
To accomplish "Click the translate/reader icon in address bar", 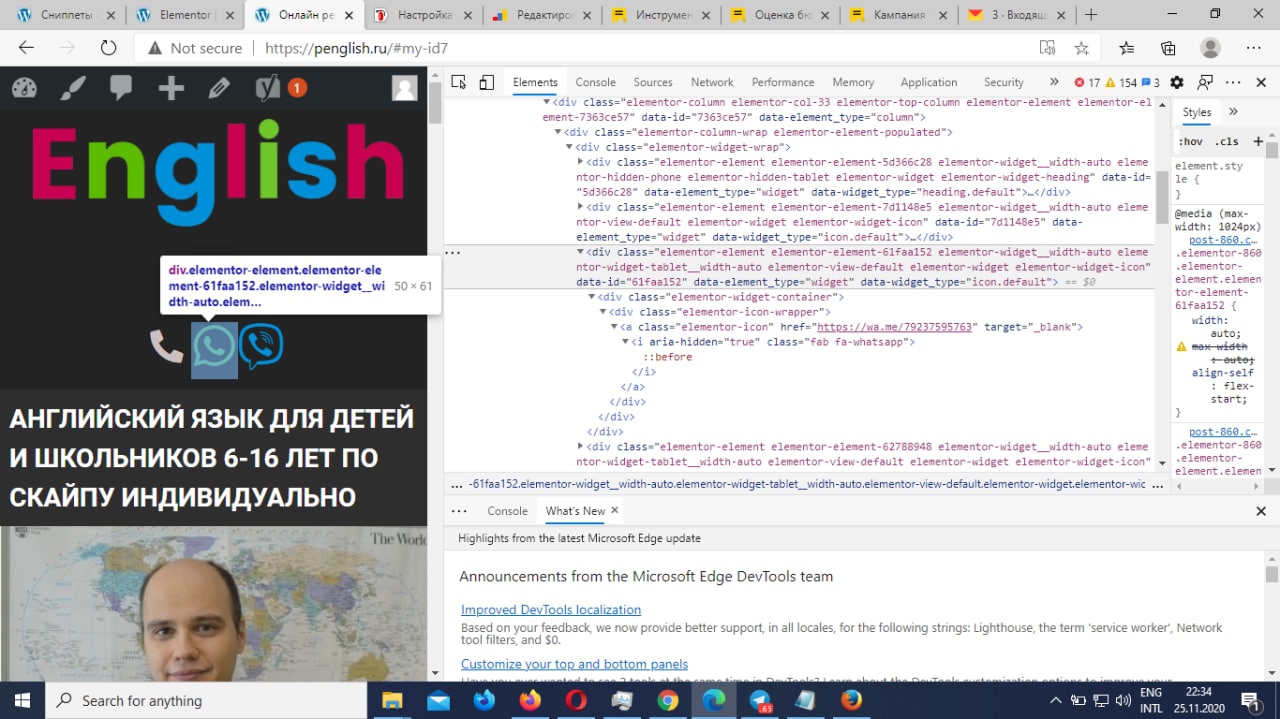I will [x=1047, y=48].
